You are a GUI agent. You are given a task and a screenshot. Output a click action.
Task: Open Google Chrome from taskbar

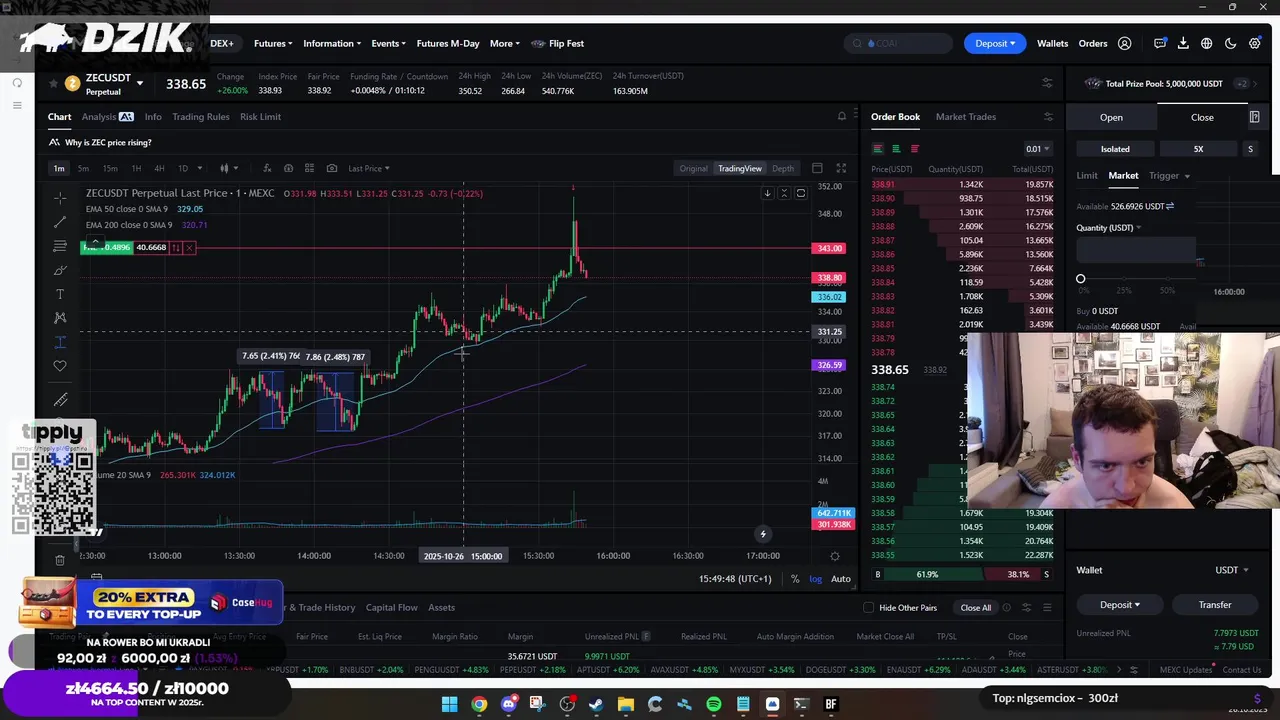(479, 704)
